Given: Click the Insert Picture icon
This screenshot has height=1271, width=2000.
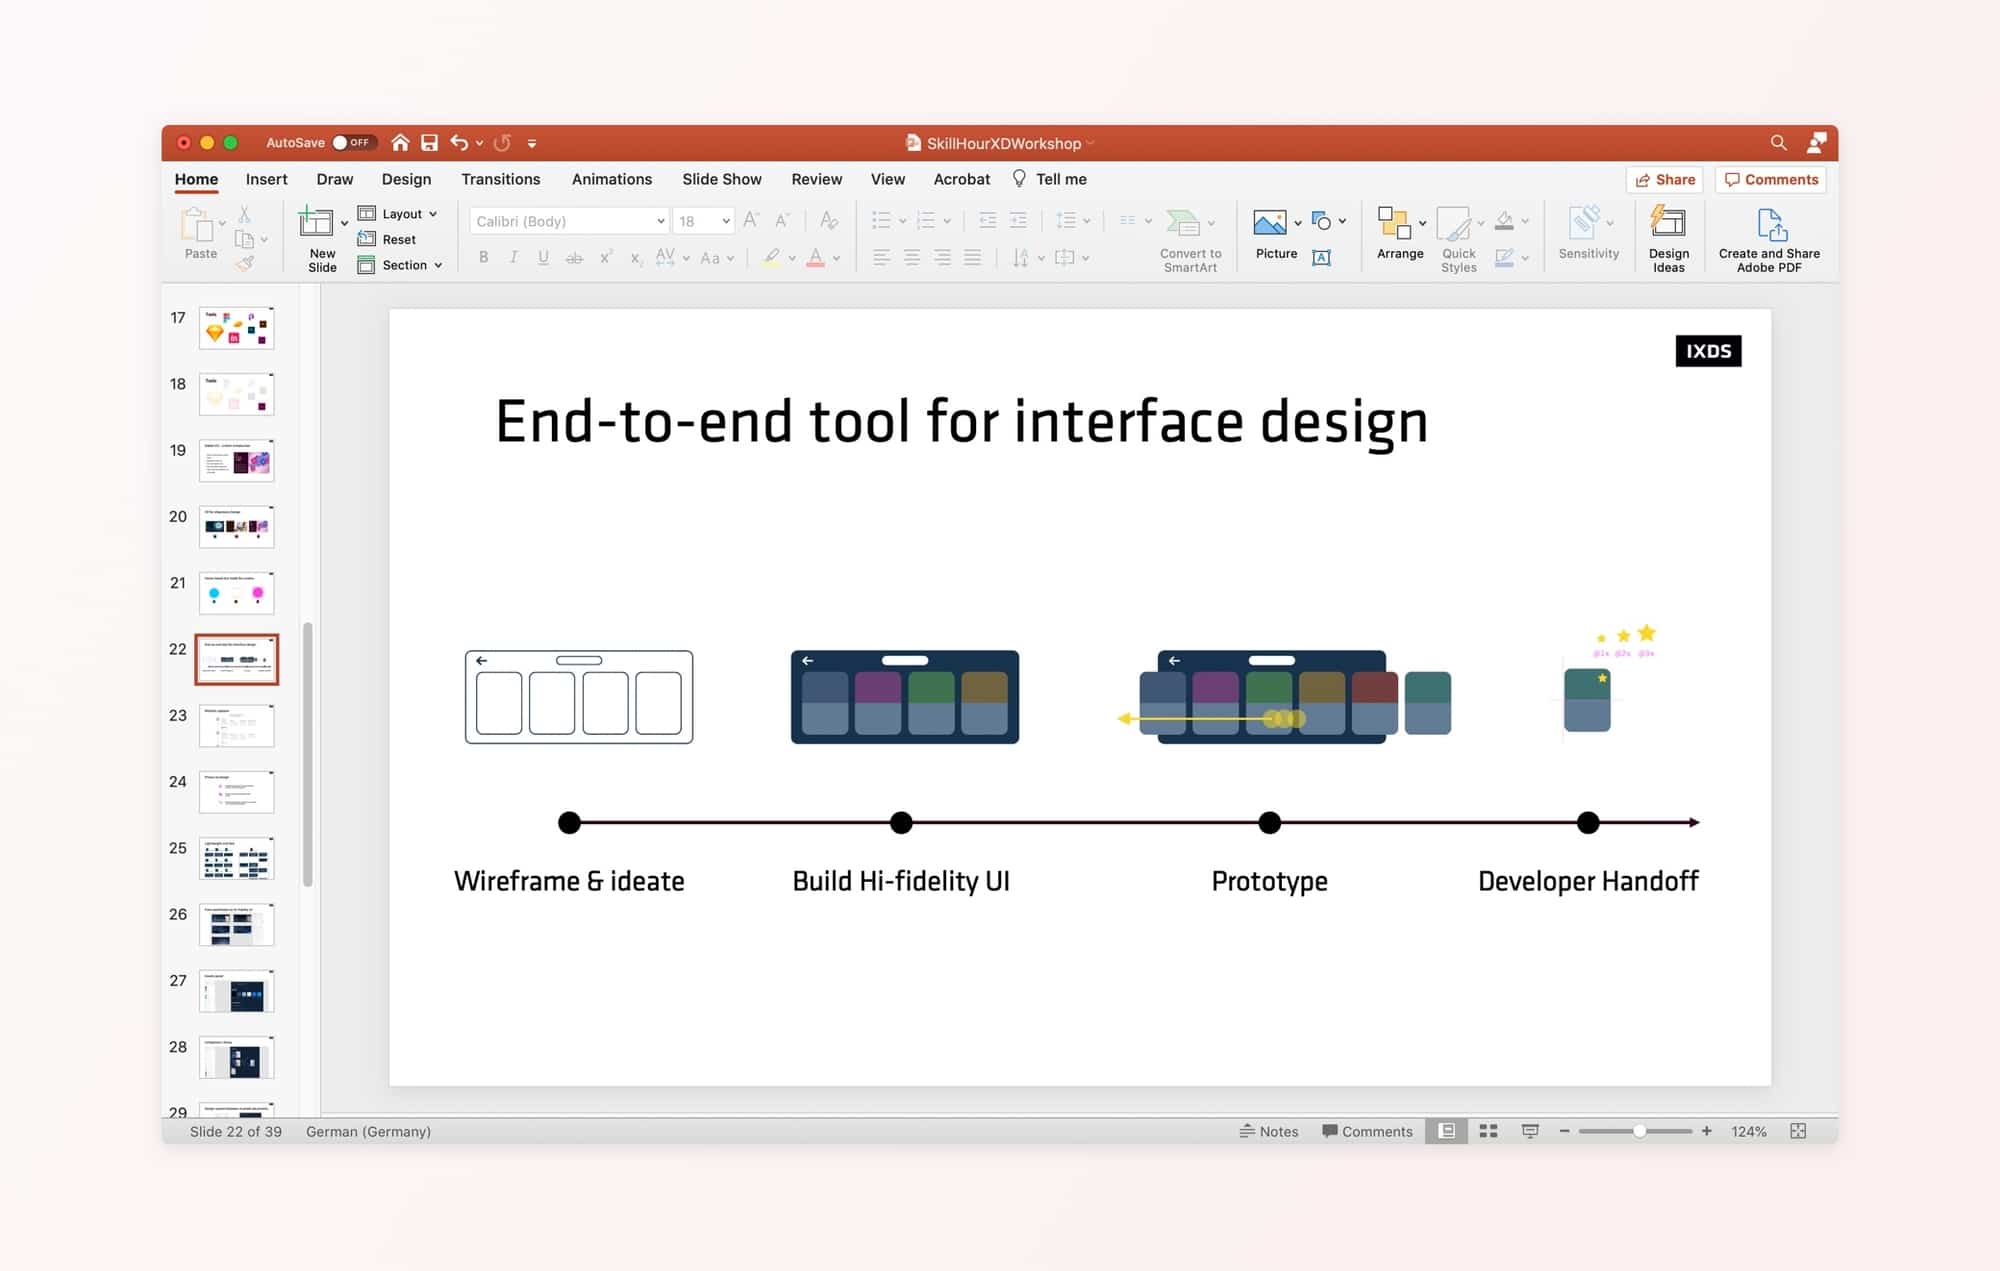Looking at the screenshot, I should point(1269,223).
